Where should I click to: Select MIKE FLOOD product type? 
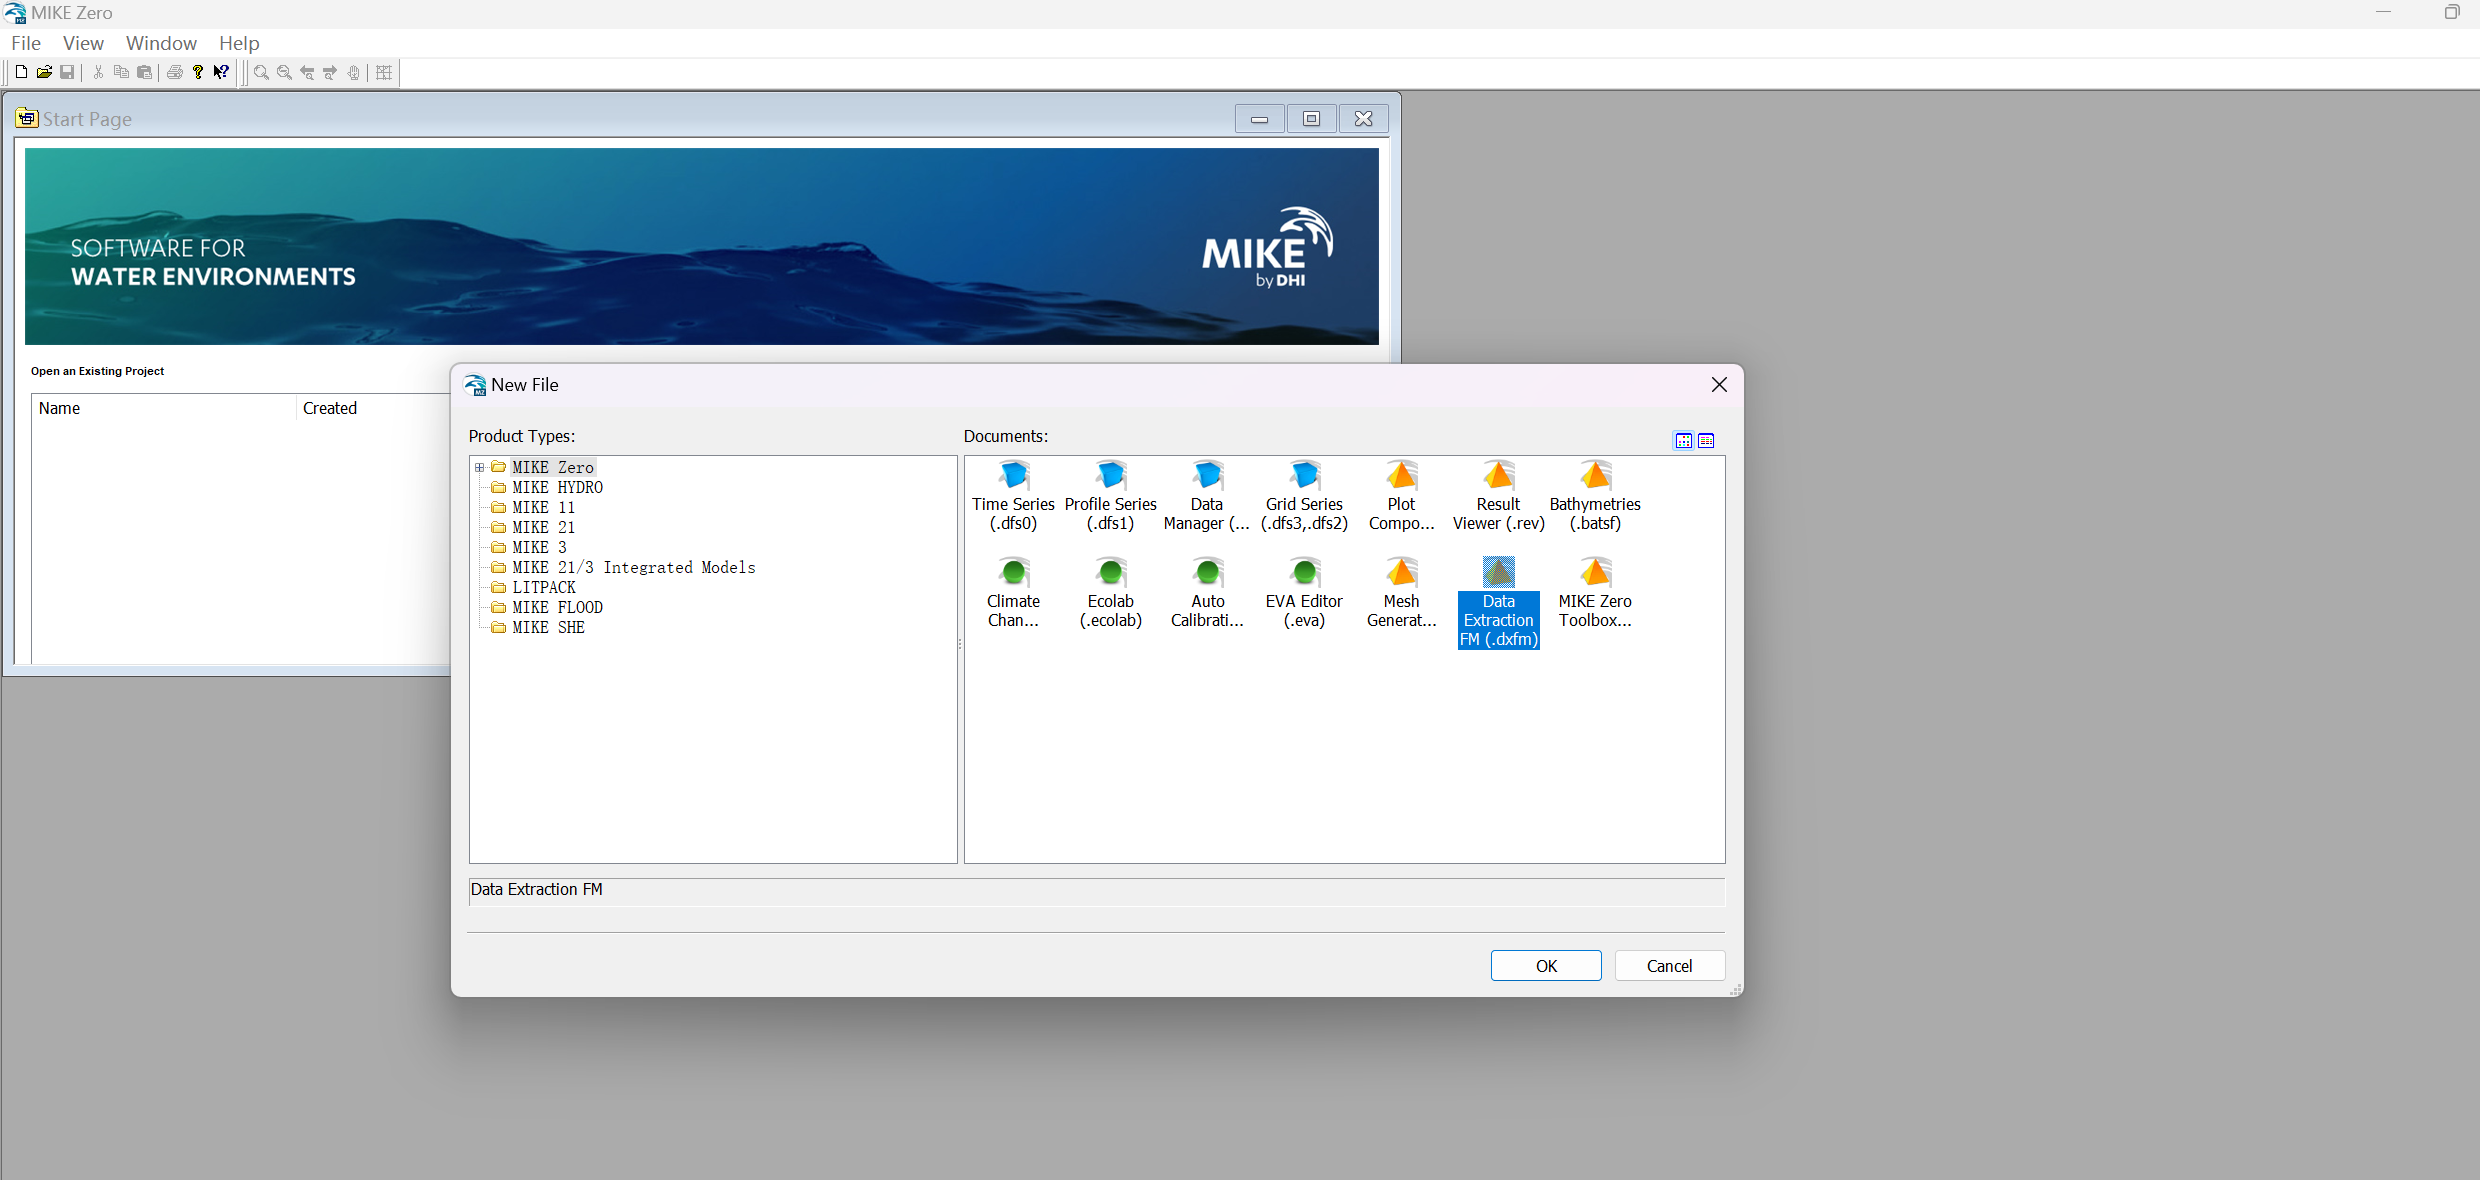[x=557, y=607]
